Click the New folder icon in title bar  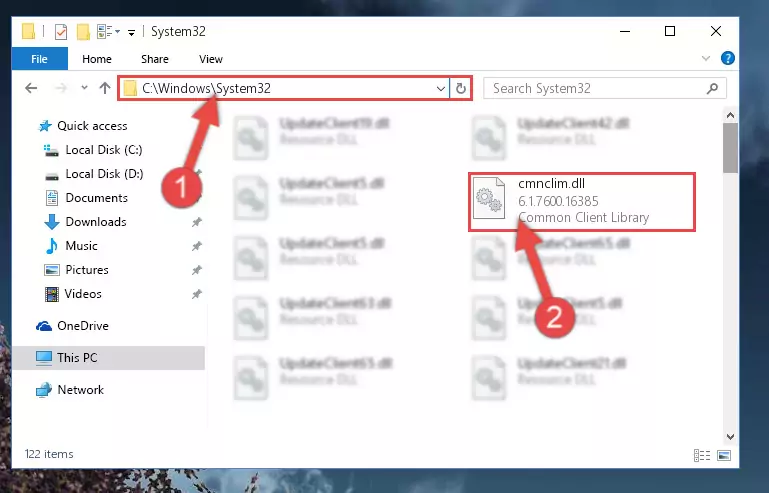click(x=83, y=32)
